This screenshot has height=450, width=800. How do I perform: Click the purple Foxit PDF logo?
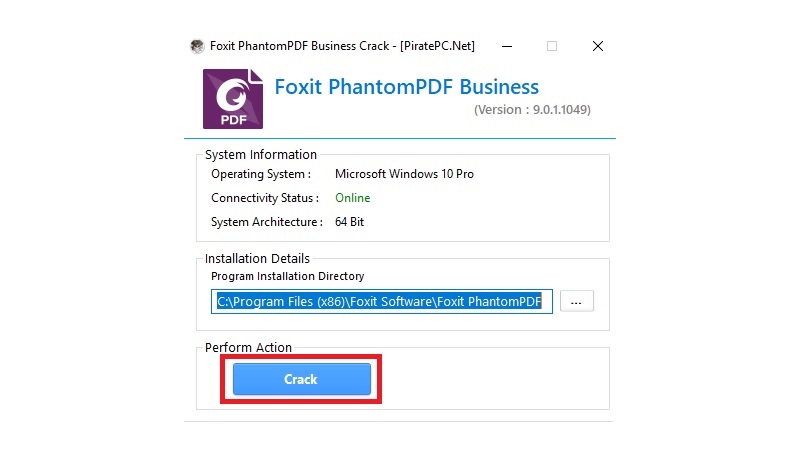coord(233,98)
